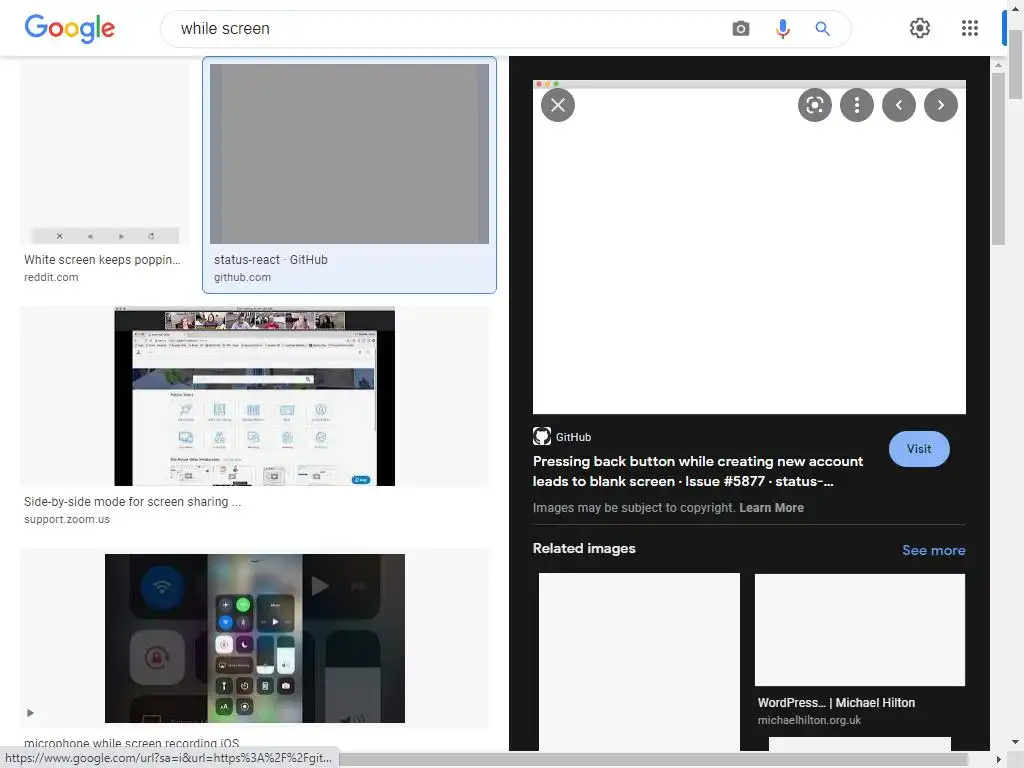Click 'WordPress... | Michael Hilton' caption
The width and height of the screenshot is (1024, 768).
(836, 703)
